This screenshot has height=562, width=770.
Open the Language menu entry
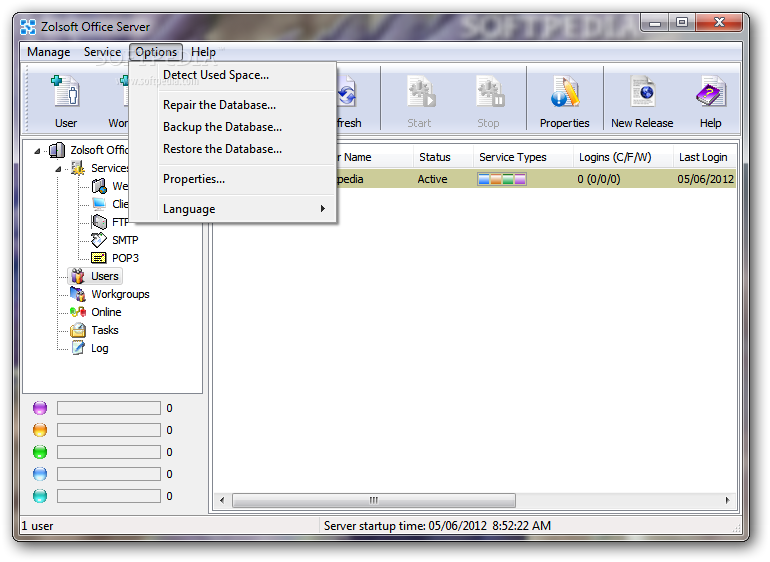(x=189, y=209)
